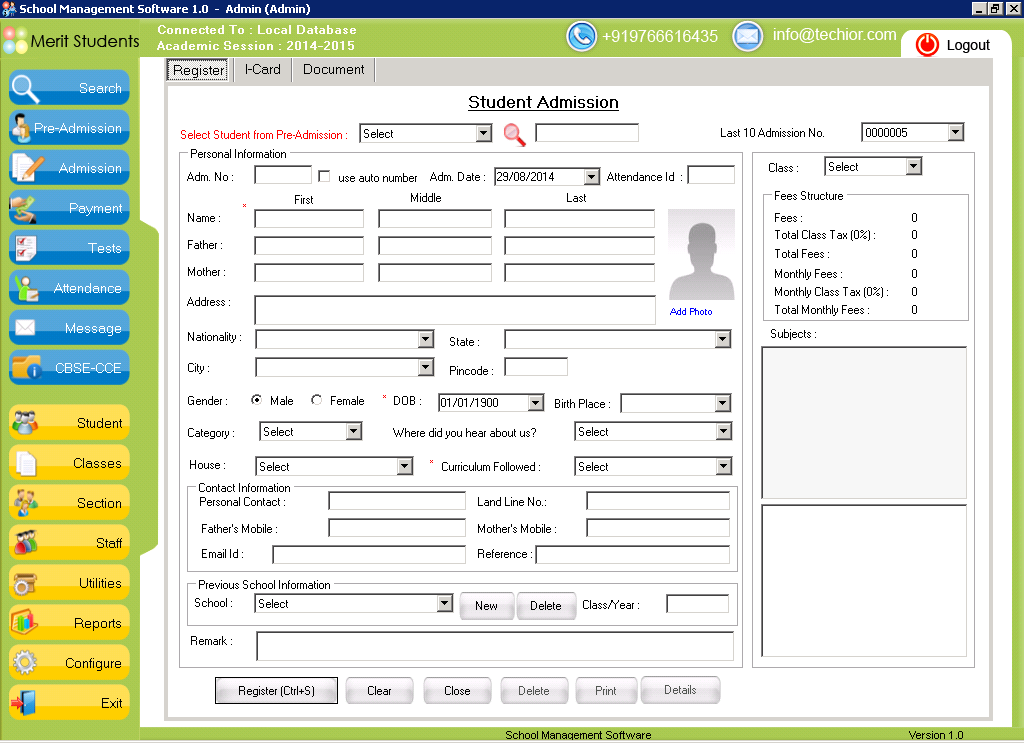The image size is (1024, 743).
Task: Click the Subjects list box
Action: point(864,422)
